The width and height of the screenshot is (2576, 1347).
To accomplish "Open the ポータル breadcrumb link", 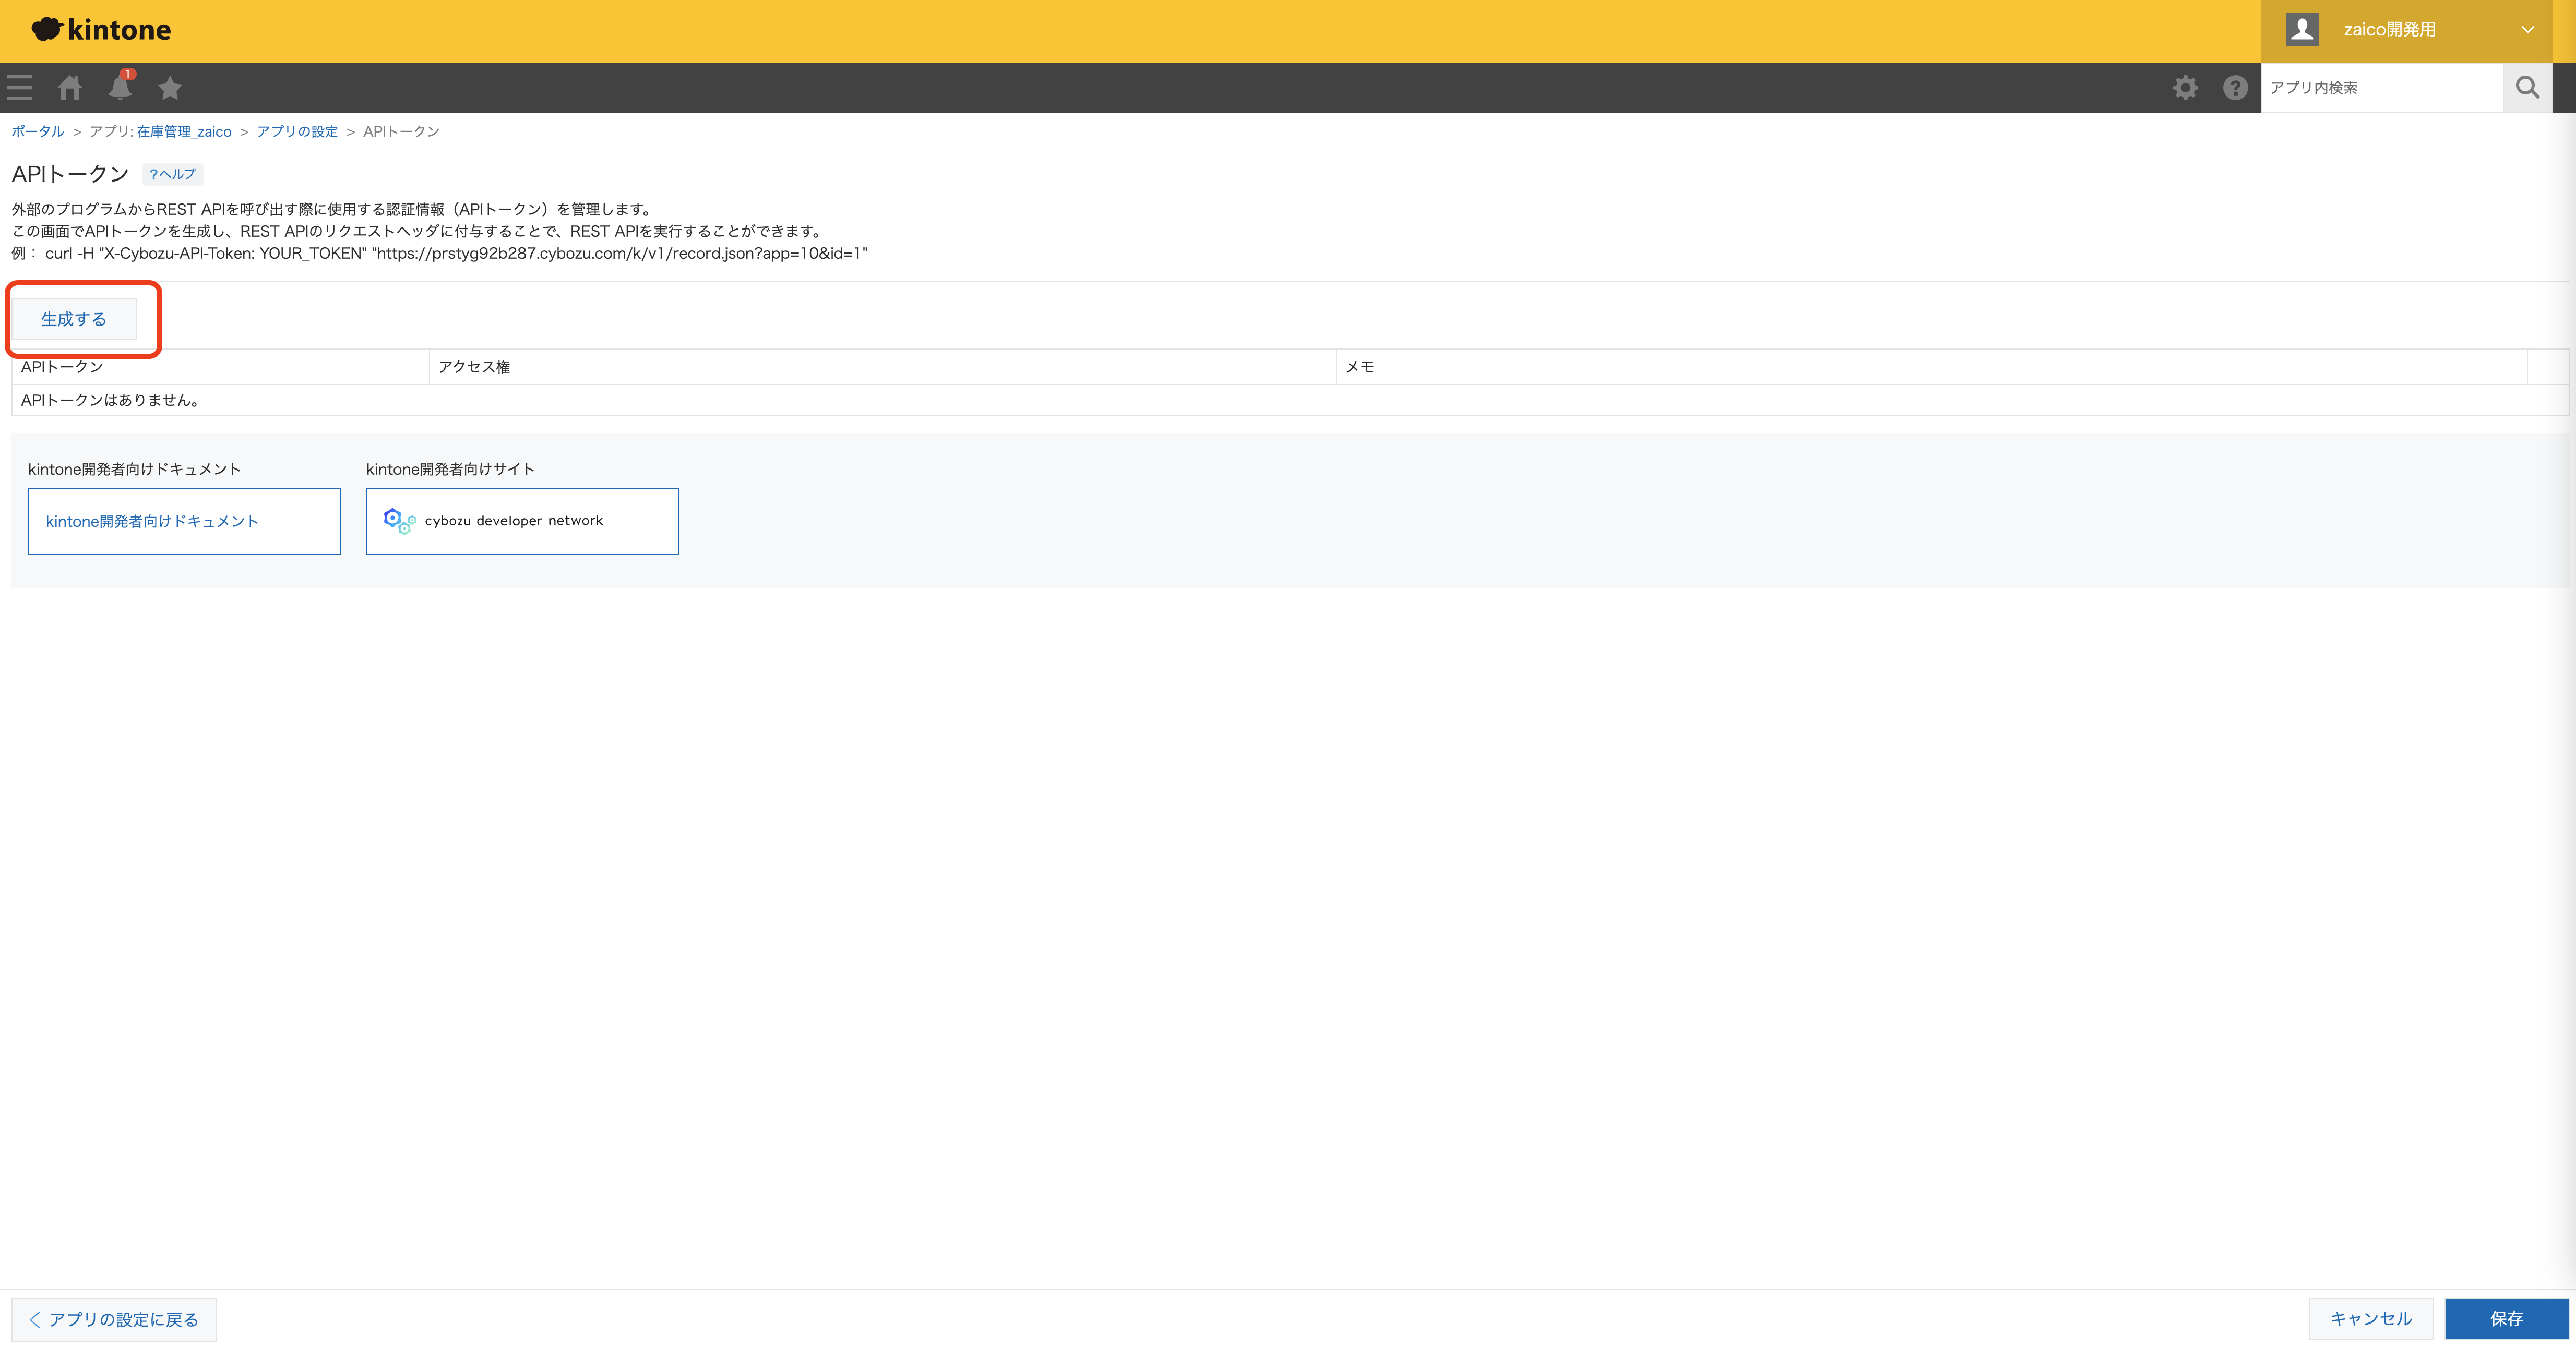I will click(x=37, y=132).
